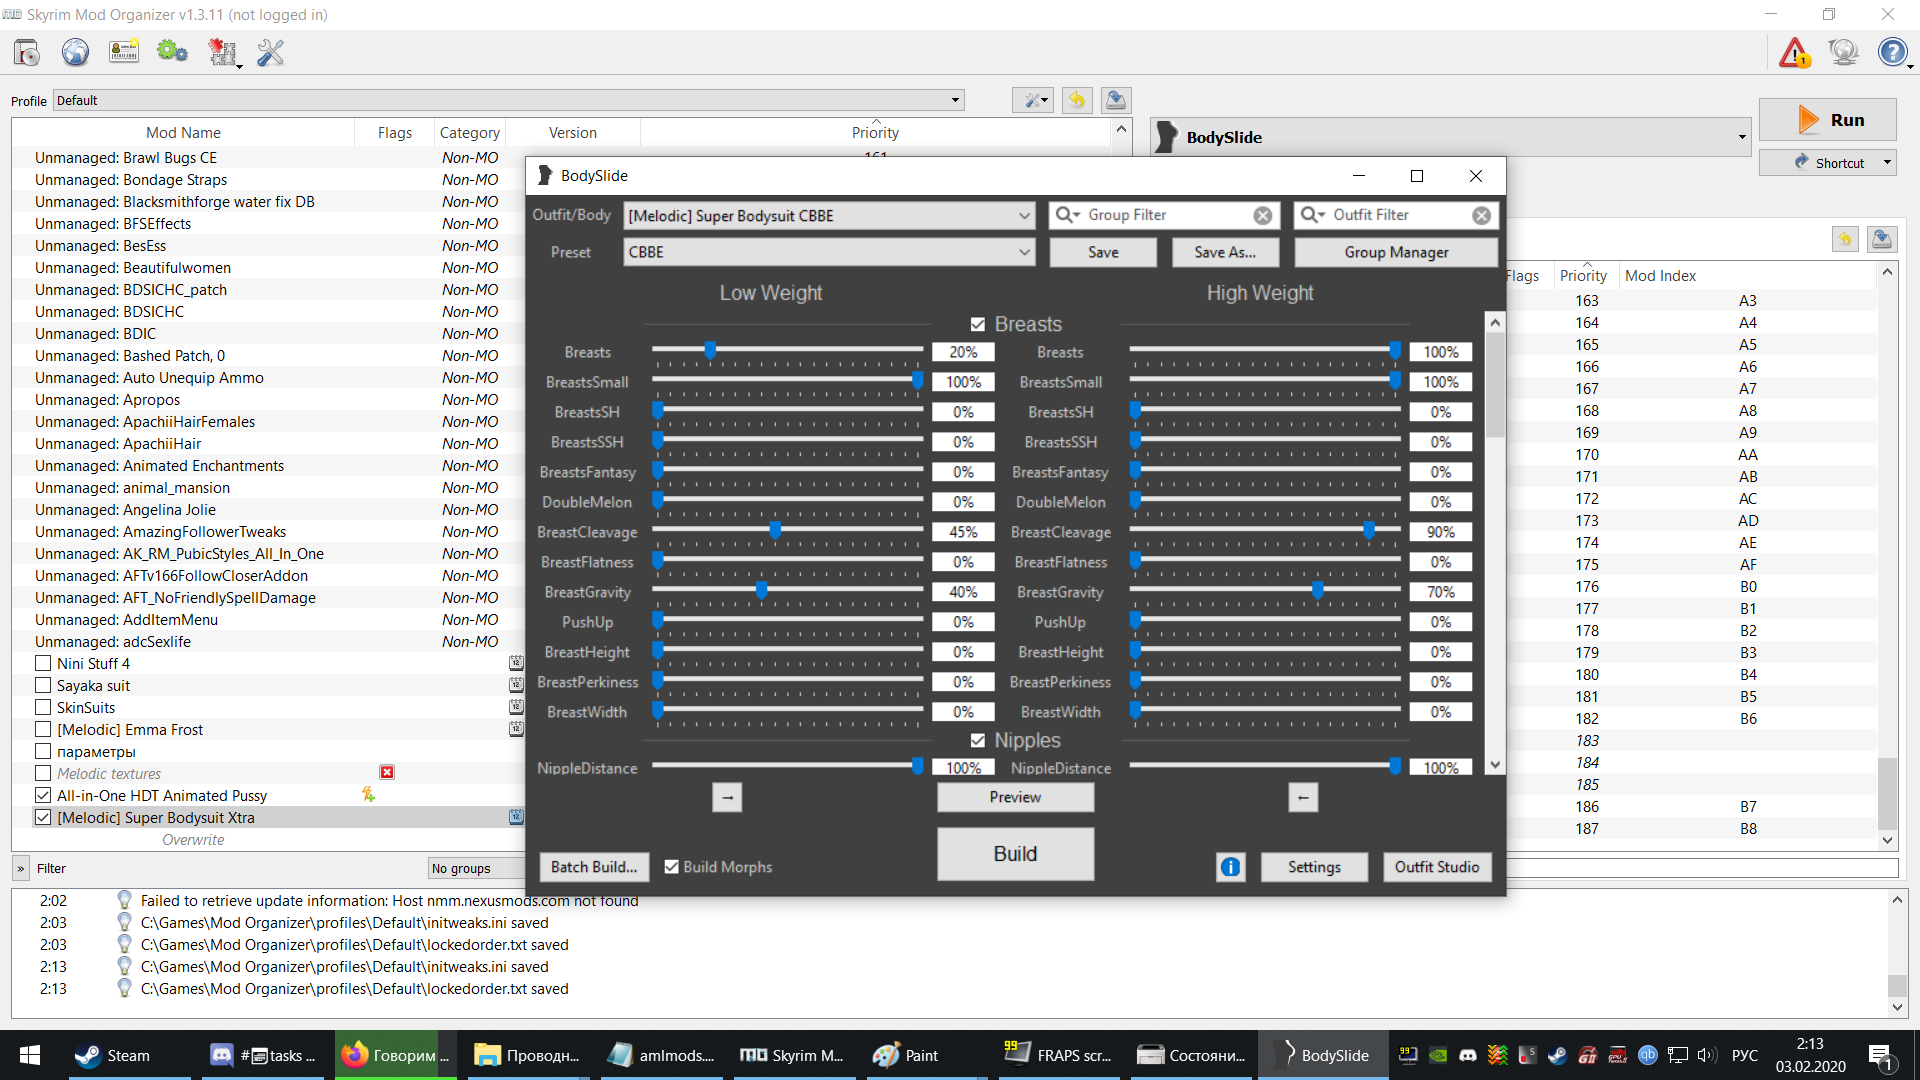Open the profiles ID card icon
Image resolution: width=1920 pixels, height=1080 pixels.
click(124, 52)
